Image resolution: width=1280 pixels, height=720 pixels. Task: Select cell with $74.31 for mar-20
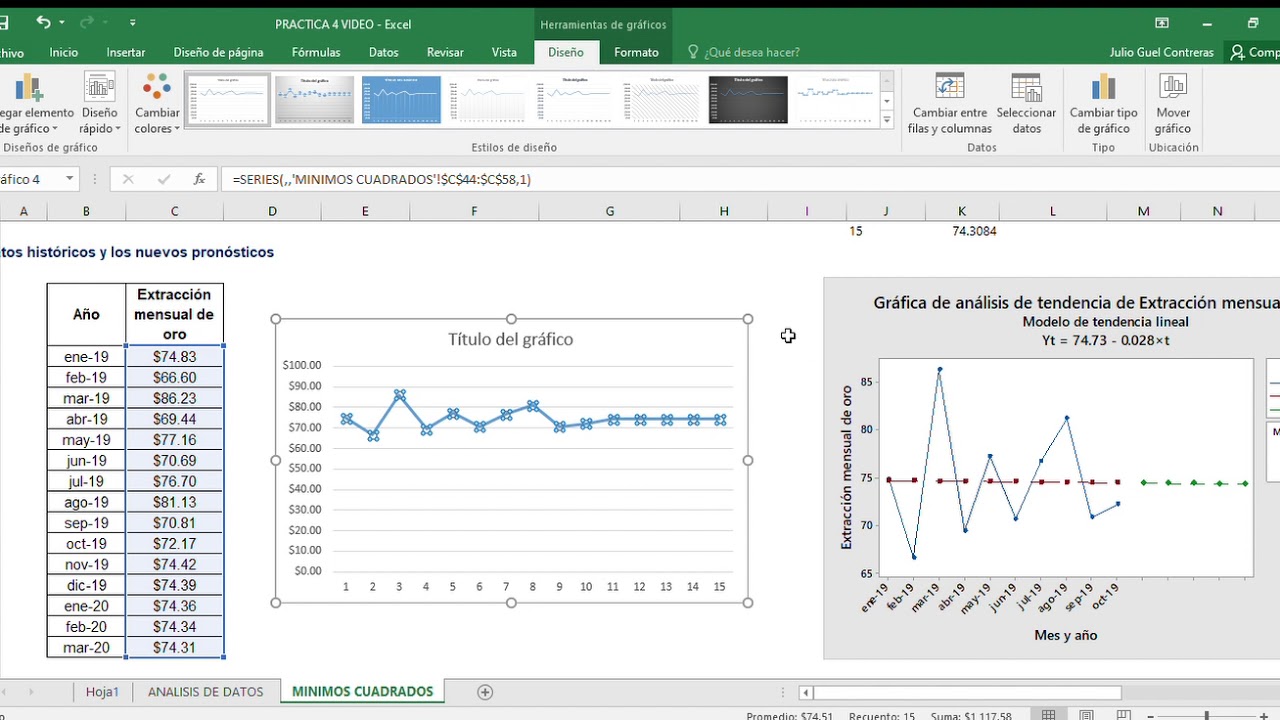(x=174, y=648)
